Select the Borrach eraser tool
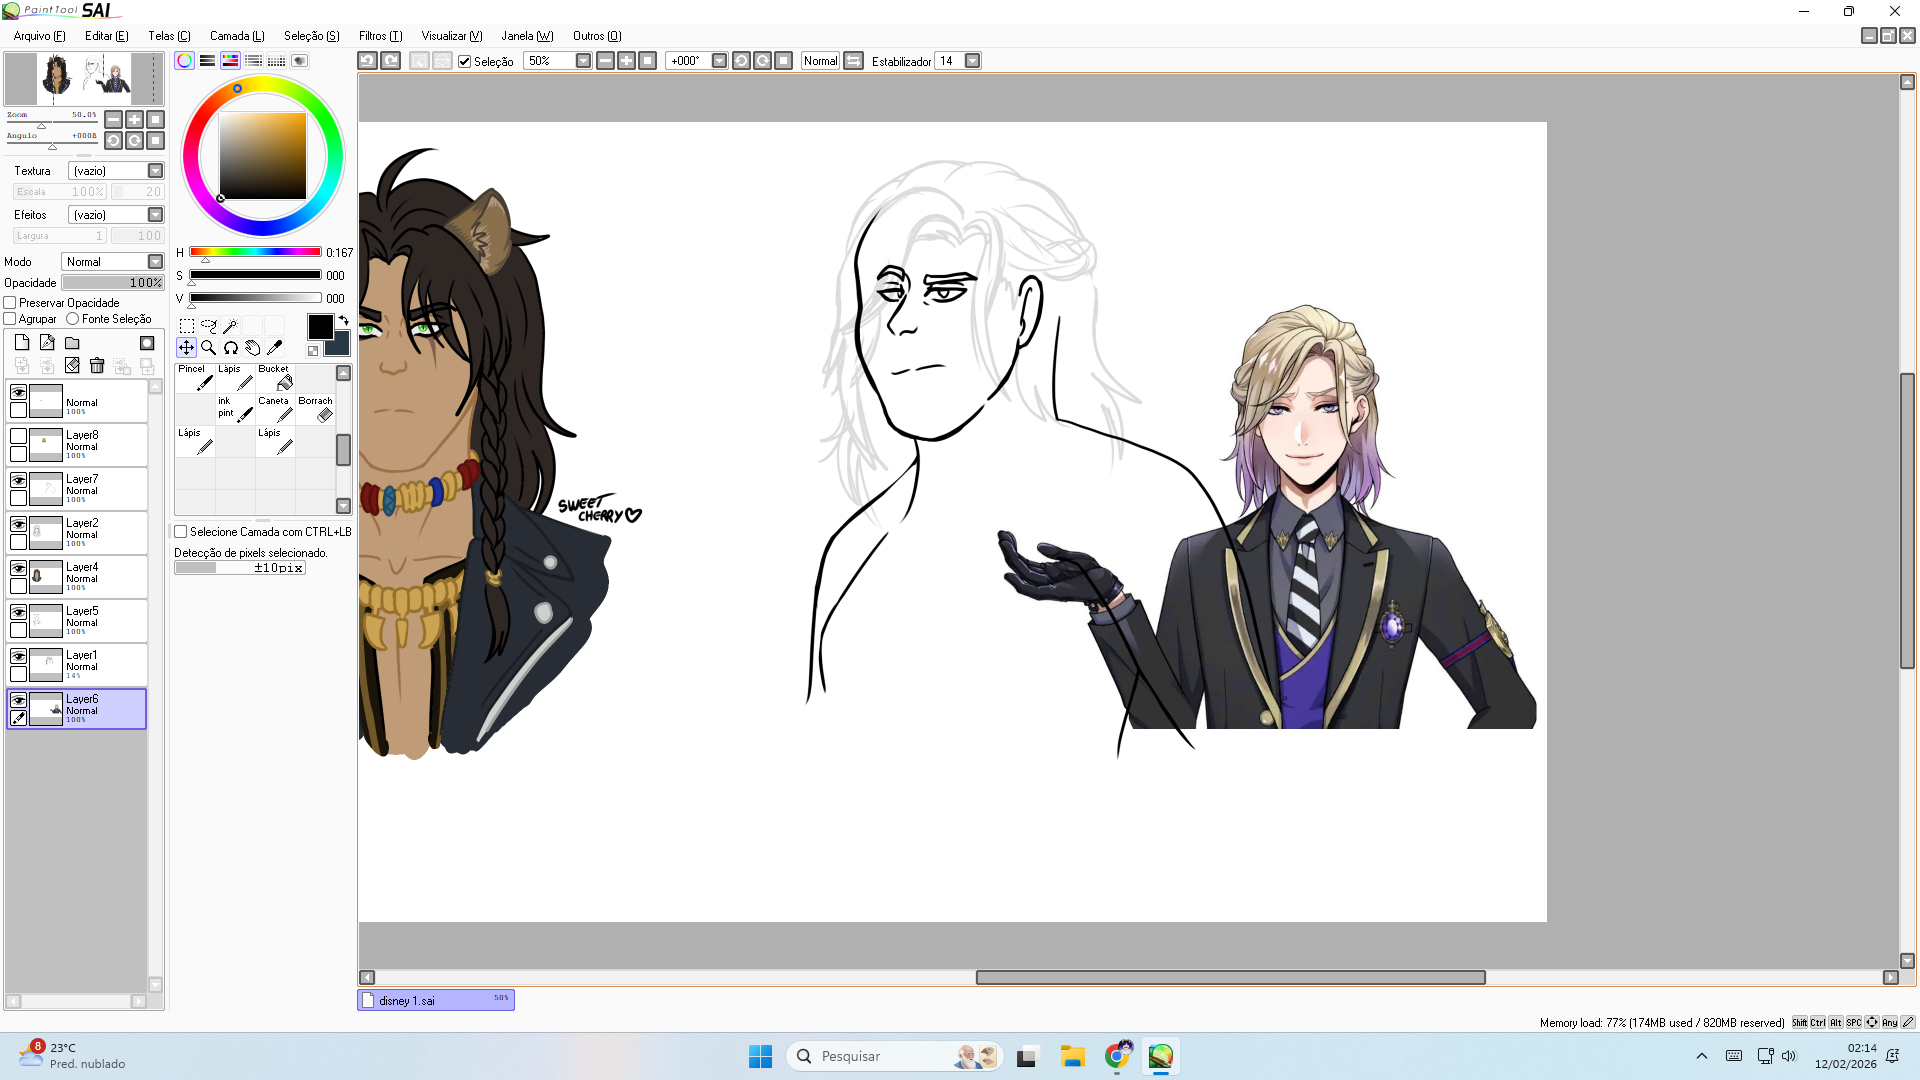 pos(315,410)
